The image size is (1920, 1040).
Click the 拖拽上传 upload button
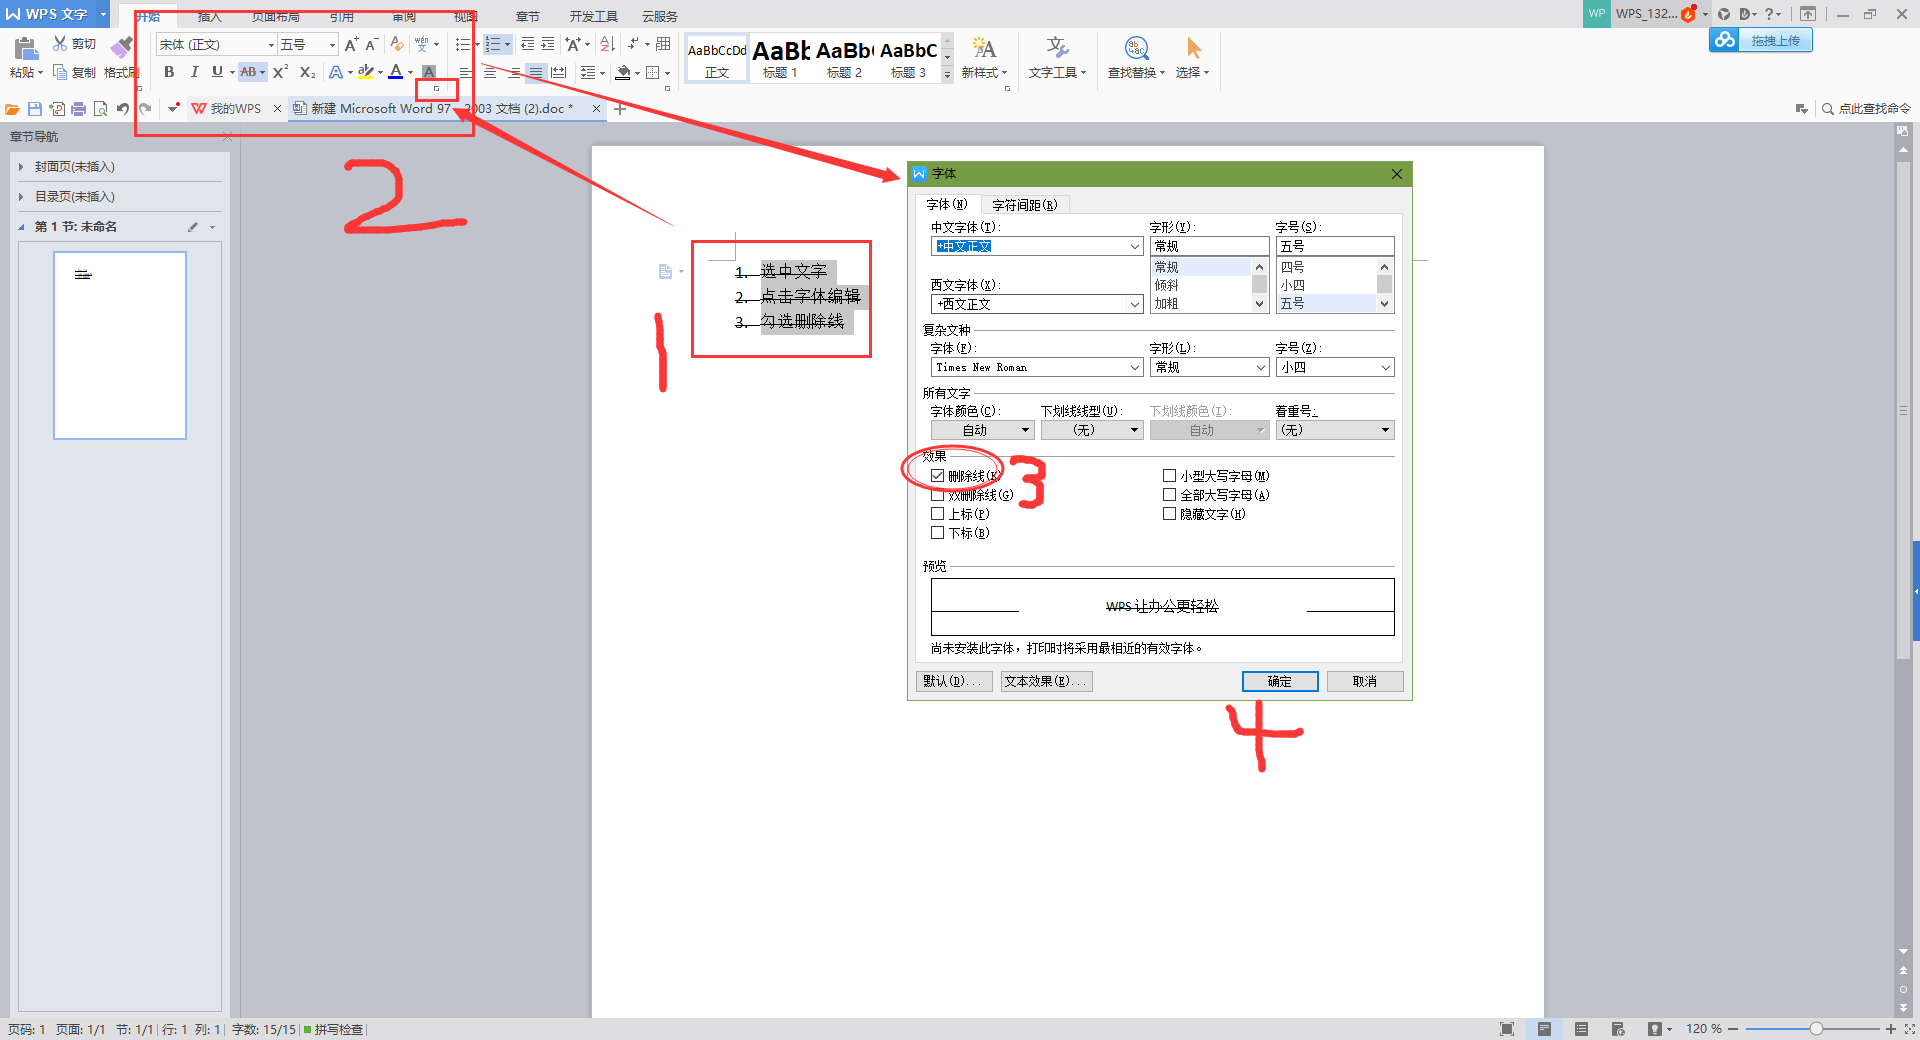(x=1760, y=40)
